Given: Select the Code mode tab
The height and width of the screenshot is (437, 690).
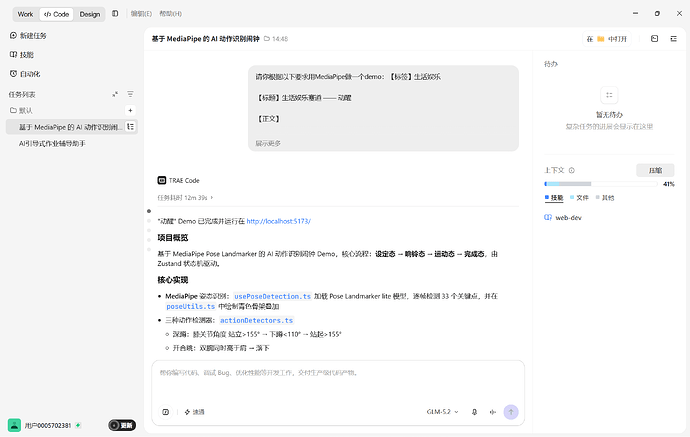Looking at the screenshot, I should coord(56,14).
